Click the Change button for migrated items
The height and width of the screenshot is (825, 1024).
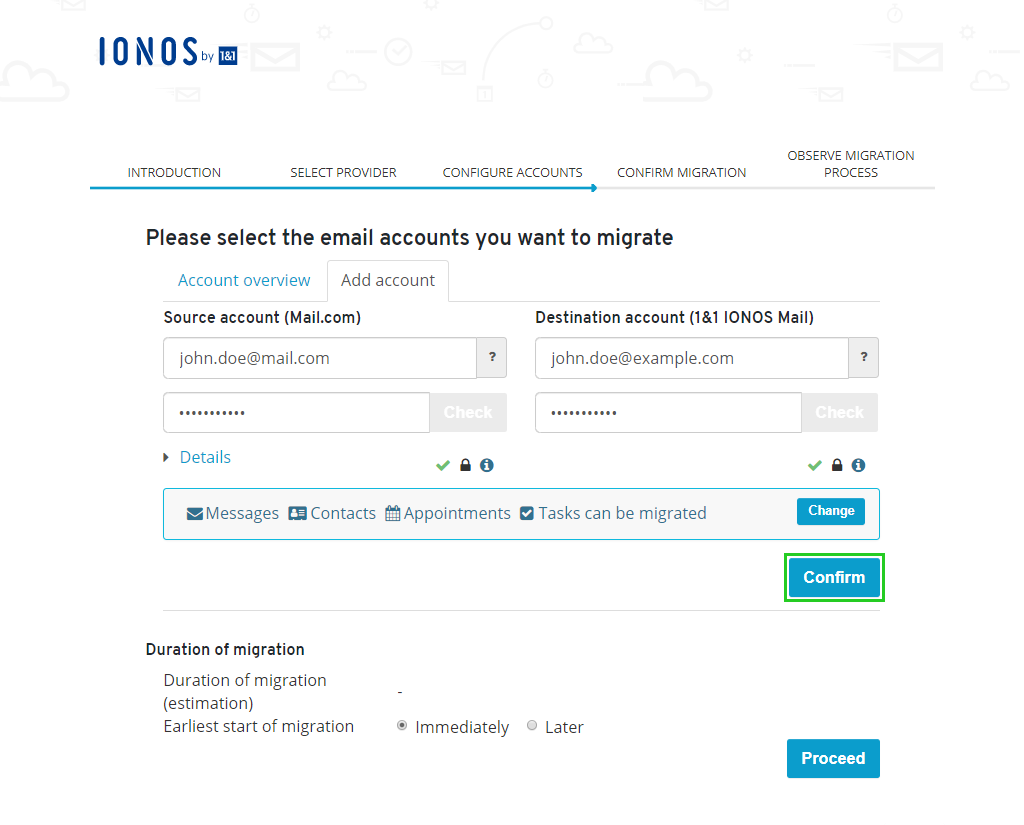click(831, 511)
